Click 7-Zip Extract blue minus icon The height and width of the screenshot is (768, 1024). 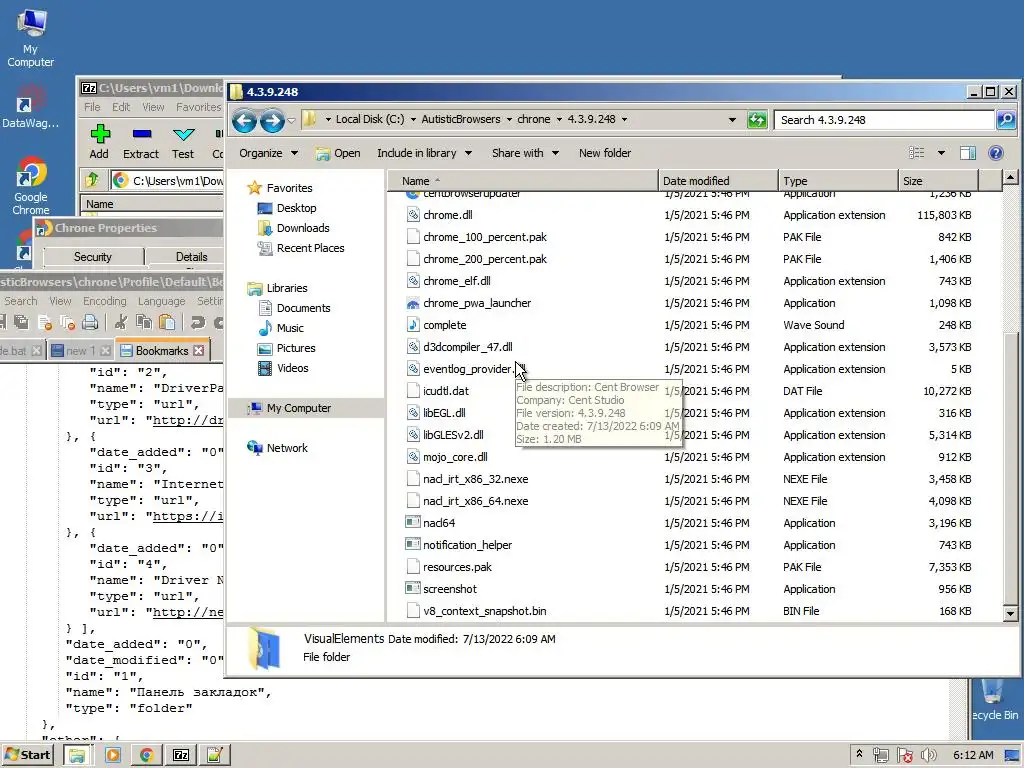tap(142, 135)
